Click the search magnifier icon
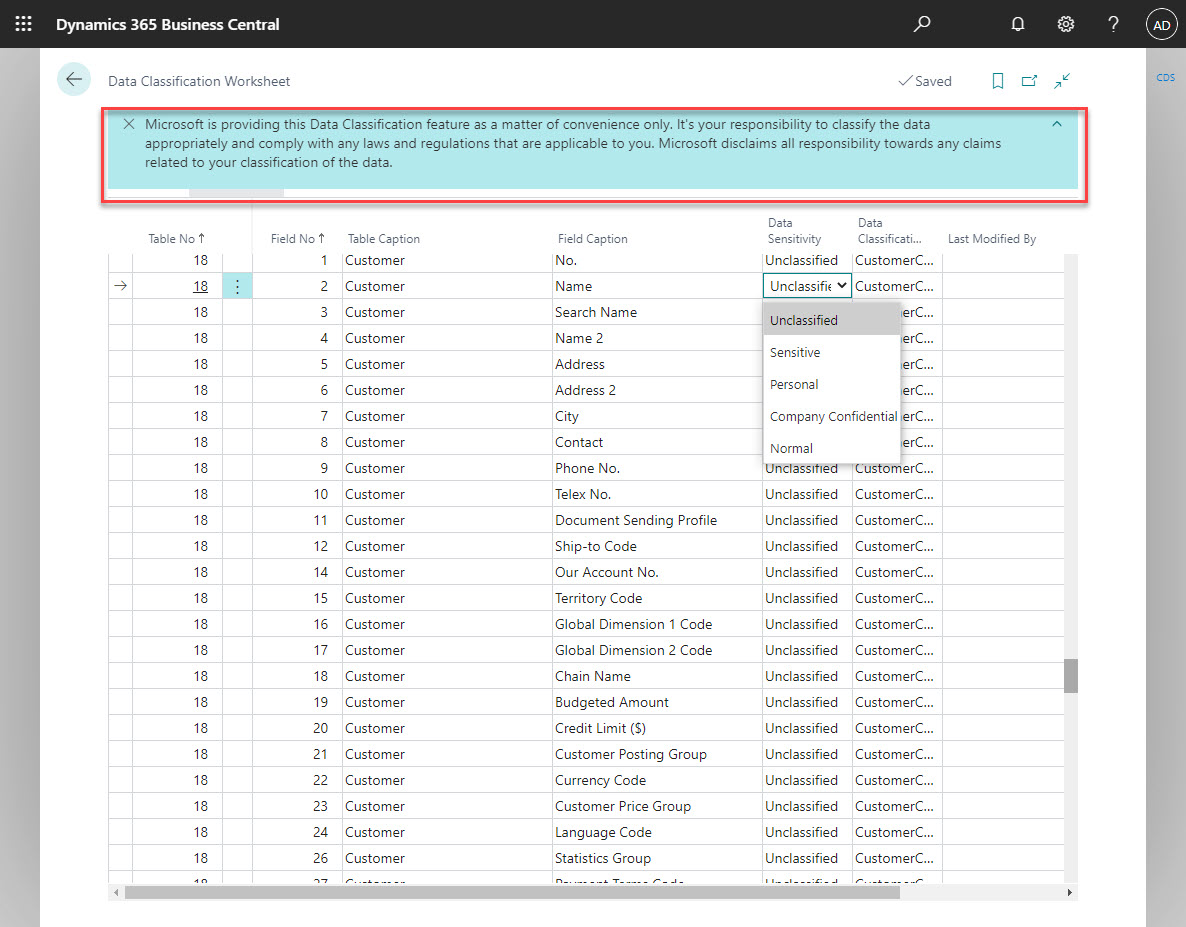Viewport: 1186px width, 927px height. click(x=921, y=24)
